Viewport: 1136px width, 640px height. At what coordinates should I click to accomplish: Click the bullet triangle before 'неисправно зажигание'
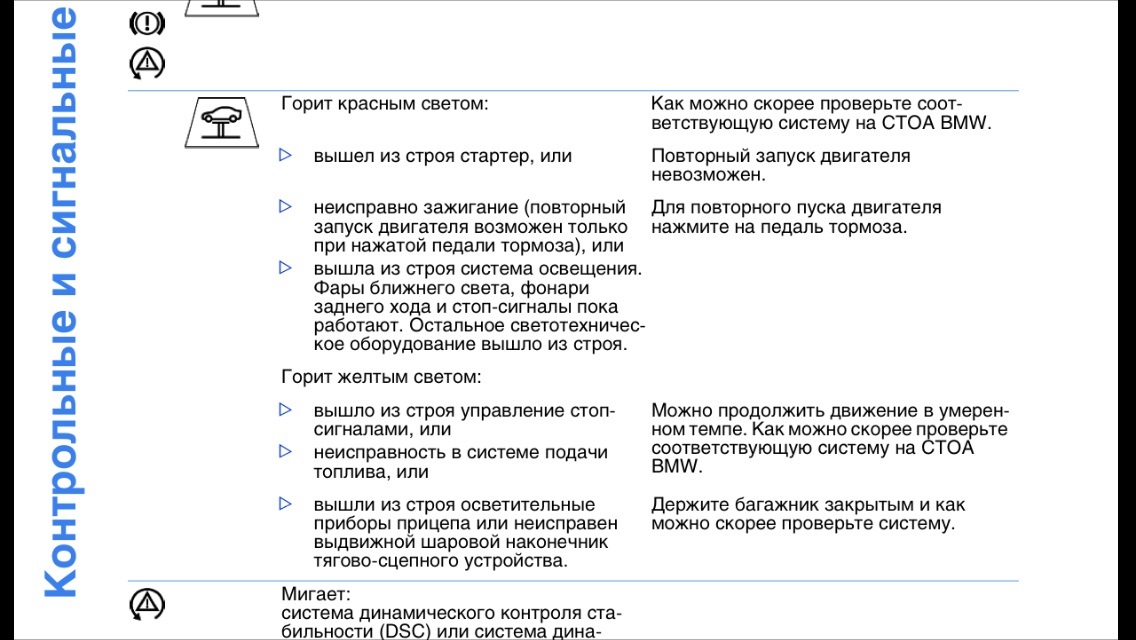(285, 207)
